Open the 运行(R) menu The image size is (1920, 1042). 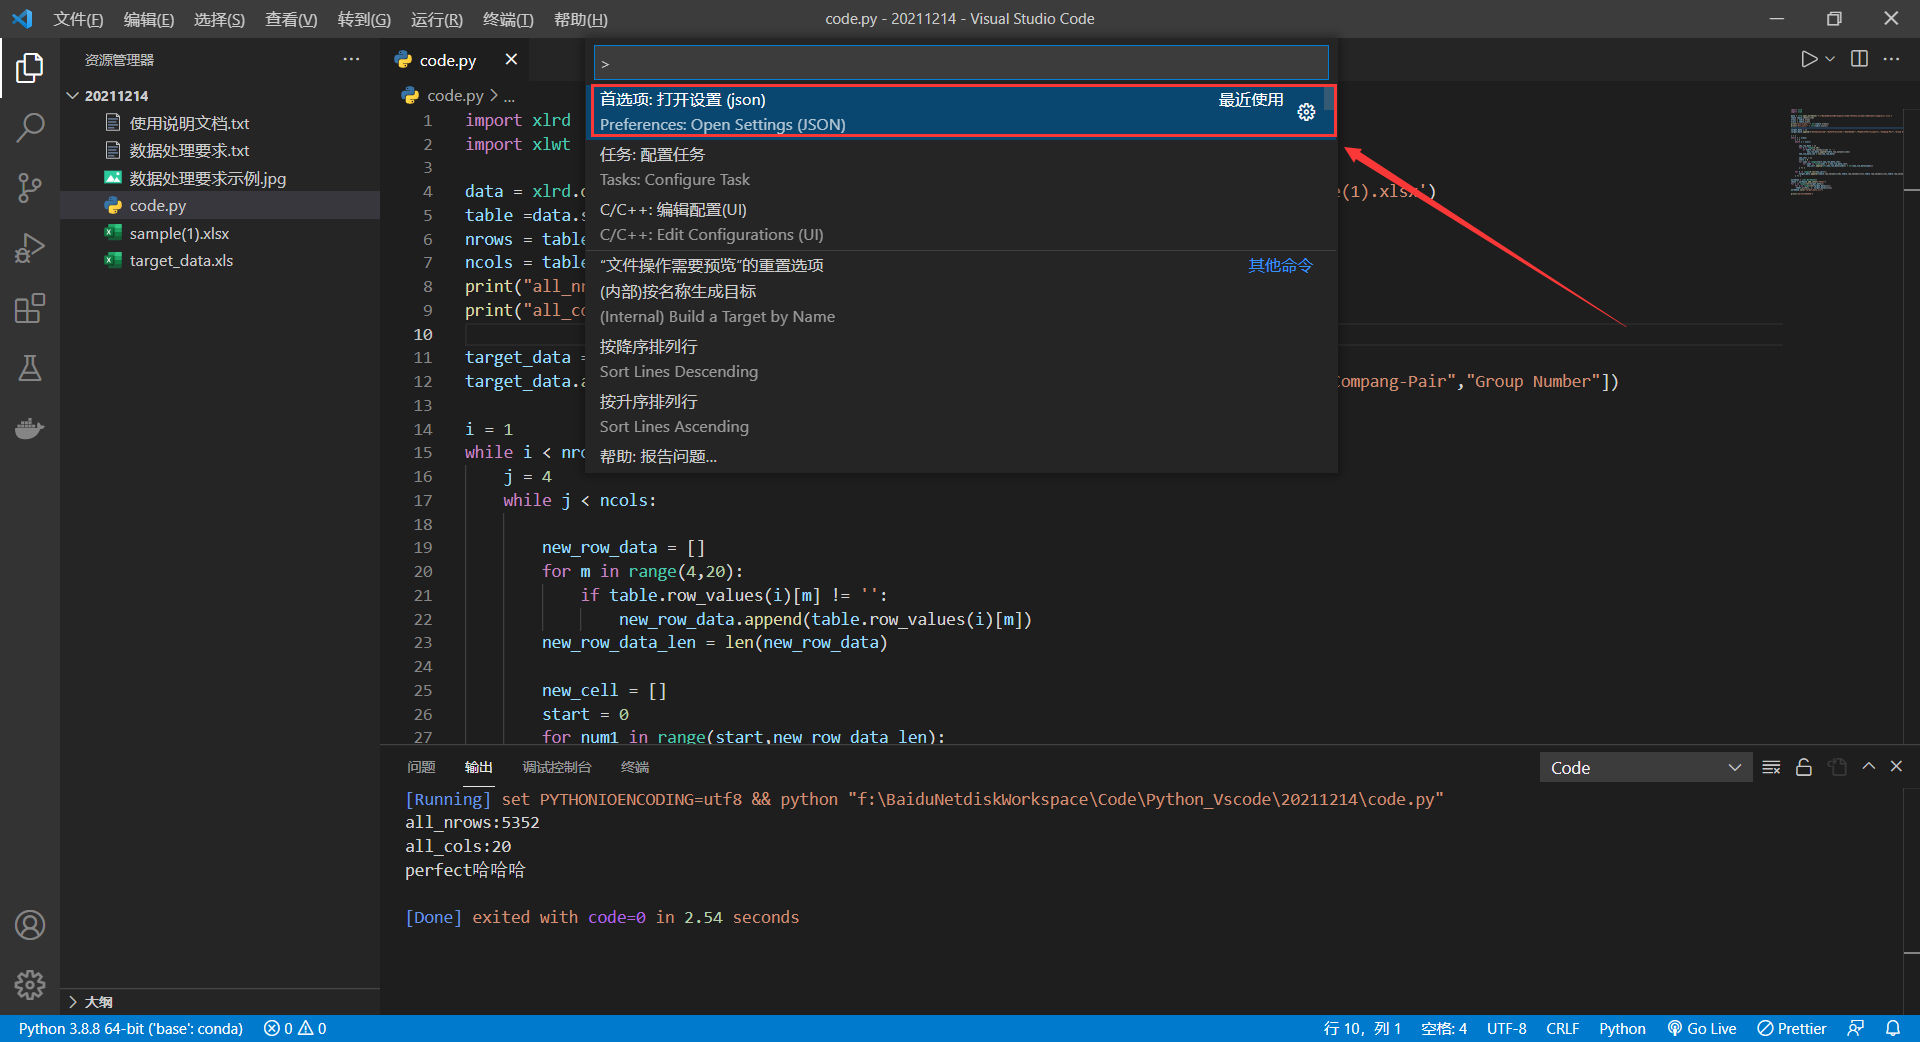pyautogui.click(x=437, y=19)
